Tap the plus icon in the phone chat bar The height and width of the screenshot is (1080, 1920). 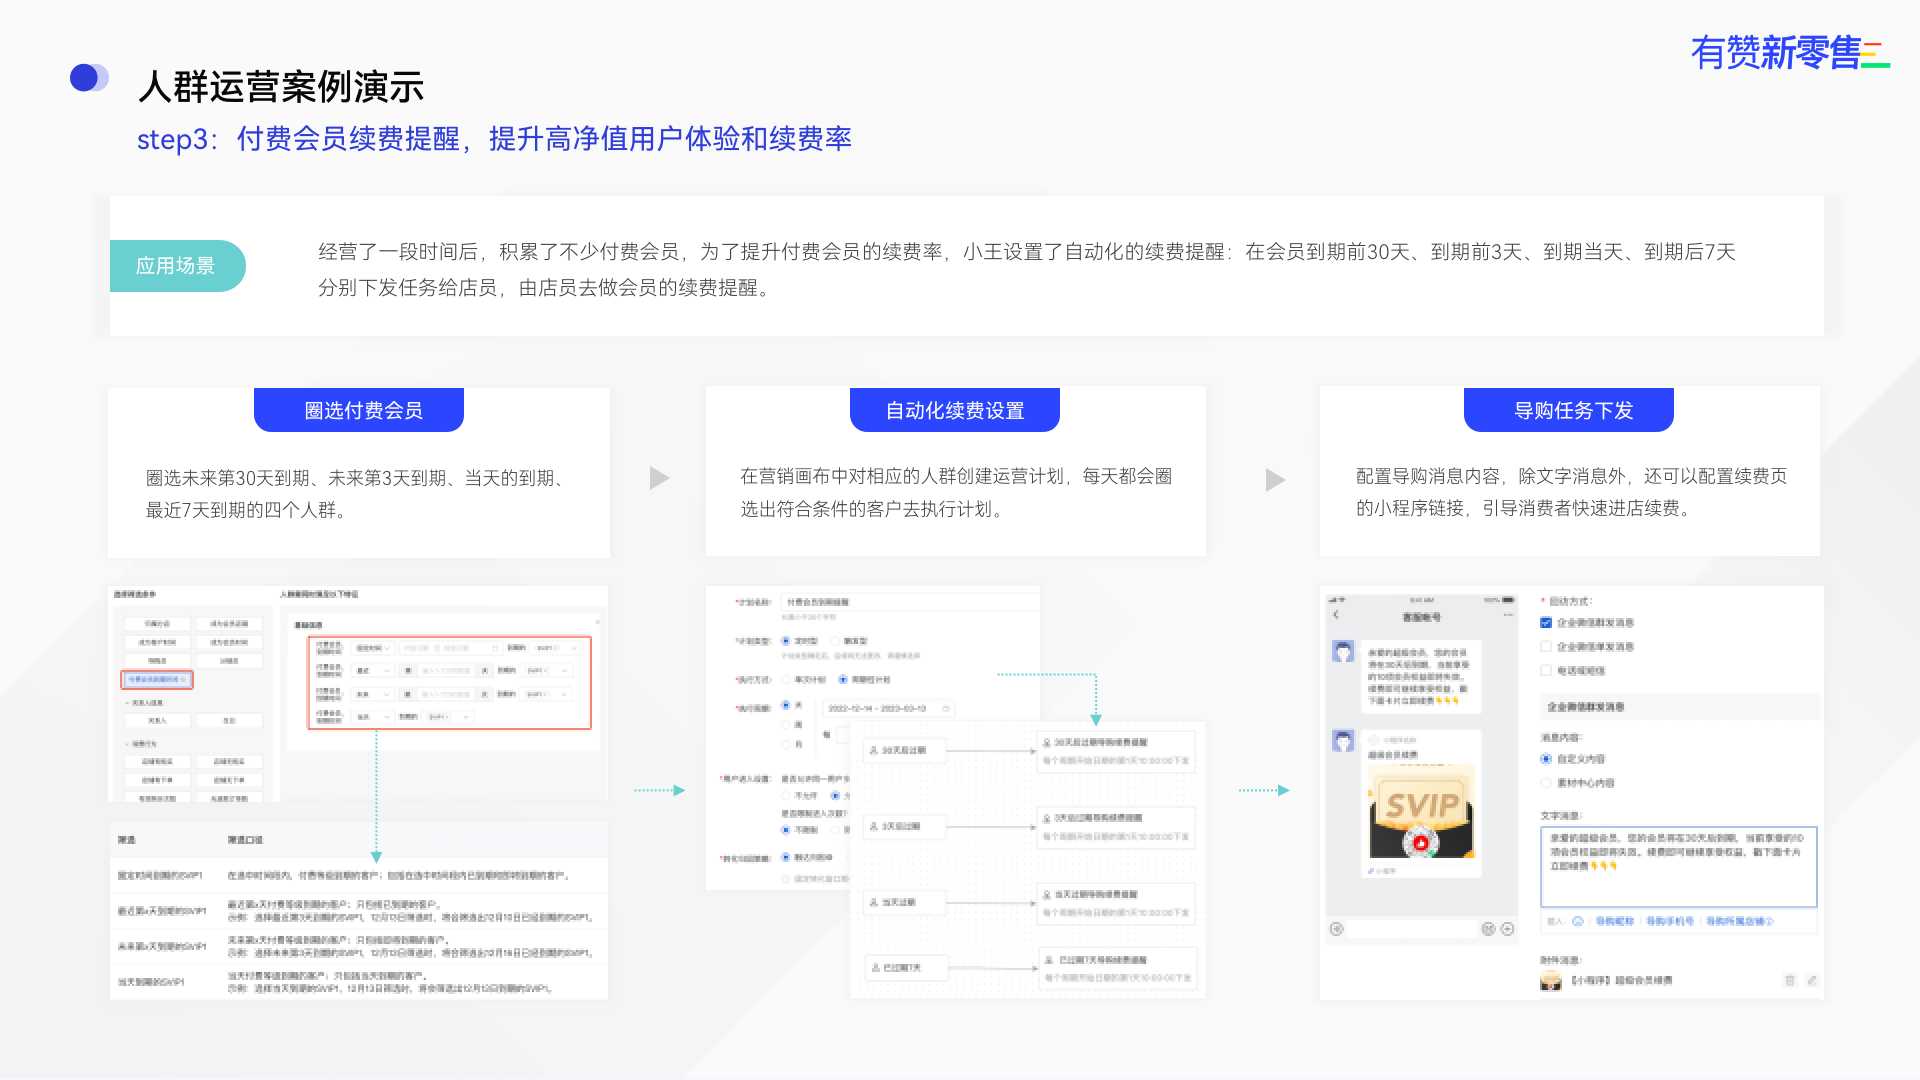point(1507,929)
